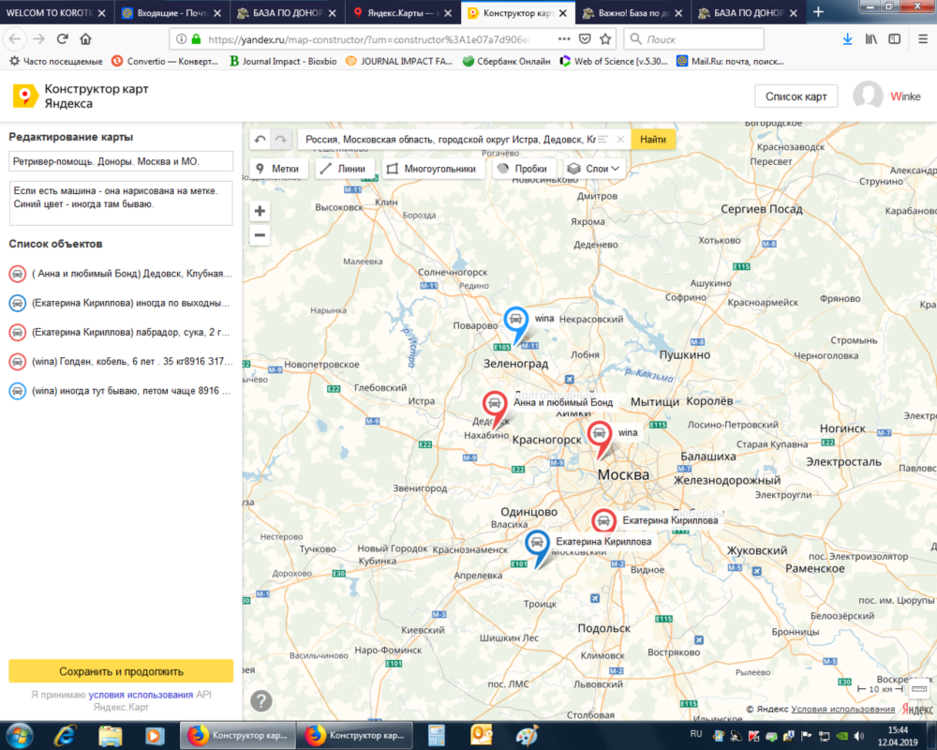
Task: Toggle the Пробки traffic layer
Action: [522, 169]
